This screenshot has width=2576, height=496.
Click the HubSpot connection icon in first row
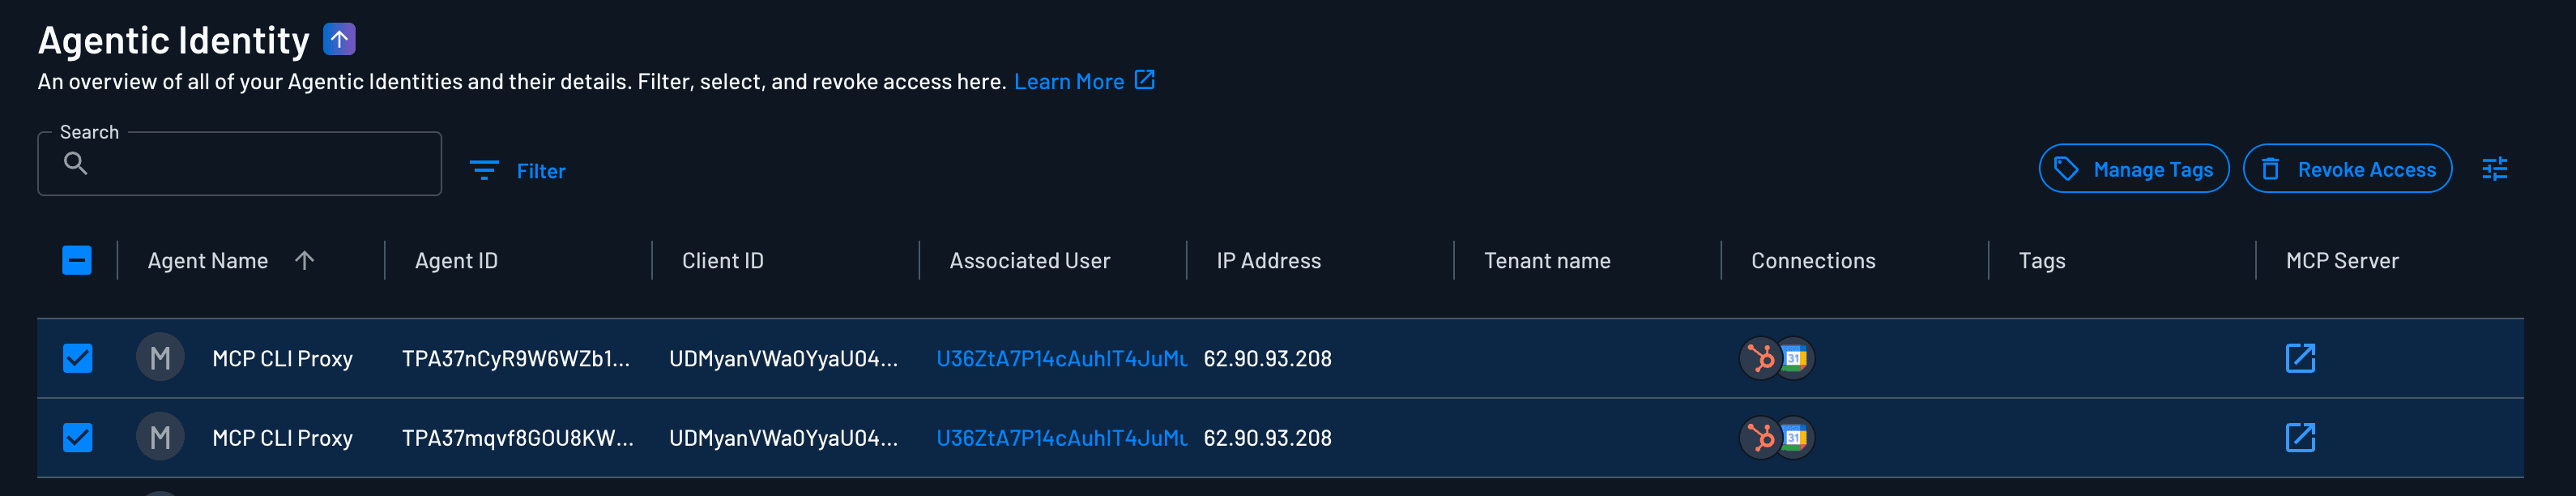pos(1760,358)
